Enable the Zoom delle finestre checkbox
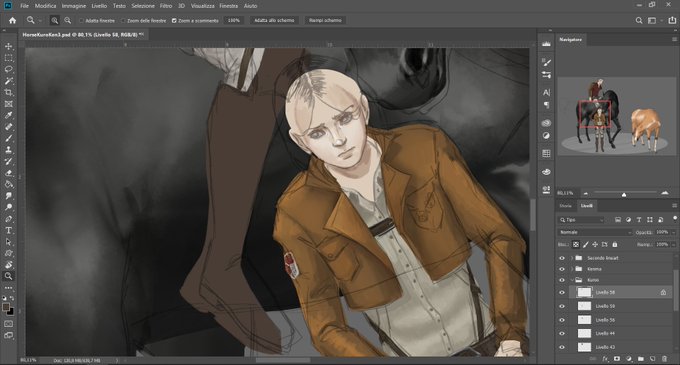680x365 pixels. pos(123,20)
